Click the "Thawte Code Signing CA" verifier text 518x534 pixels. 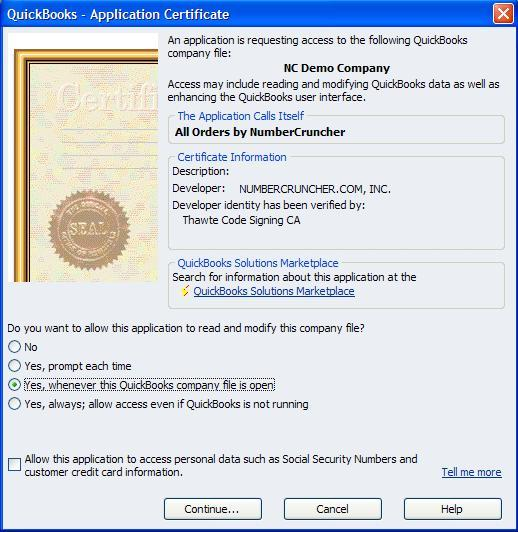click(241, 220)
